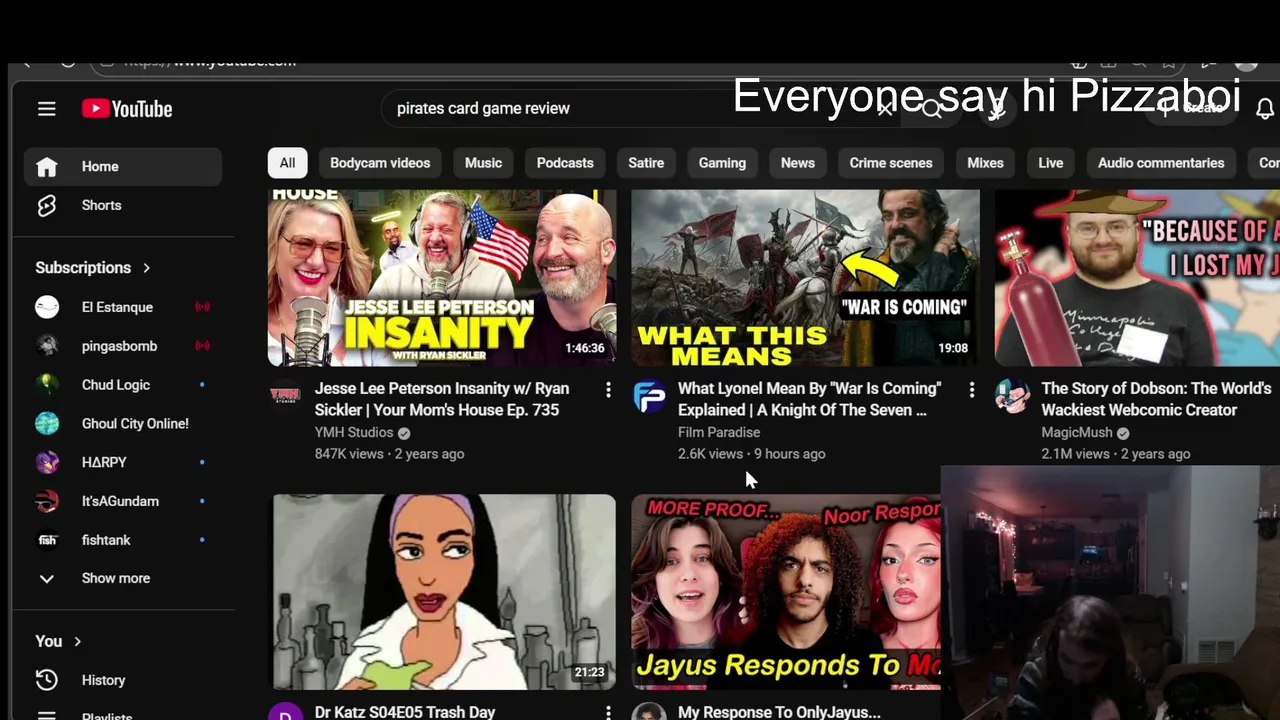Select the Mixes filter chip
Screen dimensions: 1280x720
[985, 163]
